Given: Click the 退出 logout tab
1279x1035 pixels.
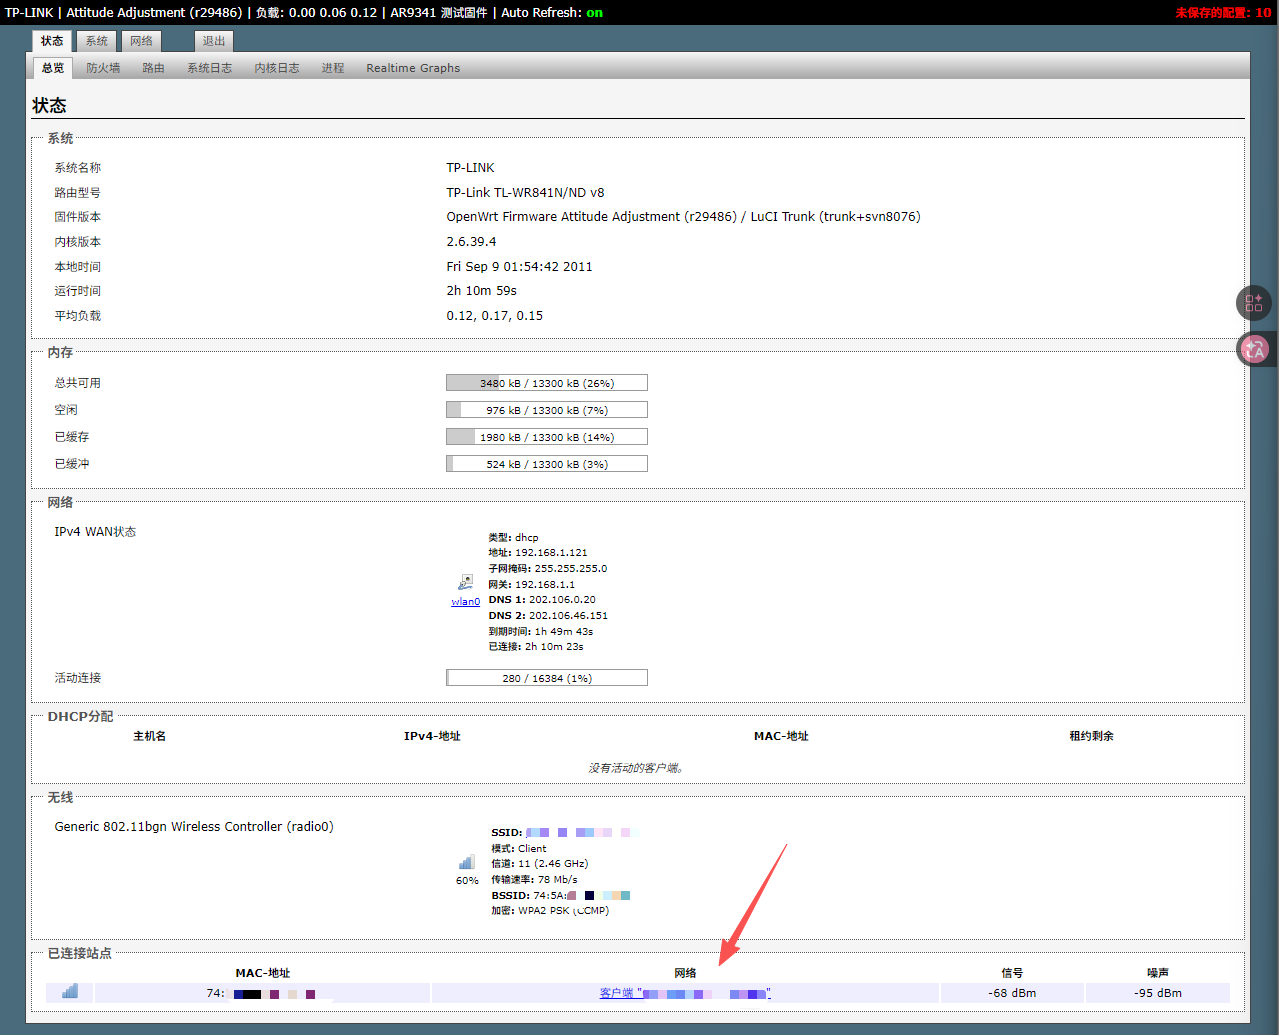Looking at the screenshot, I should click(x=214, y=41).
